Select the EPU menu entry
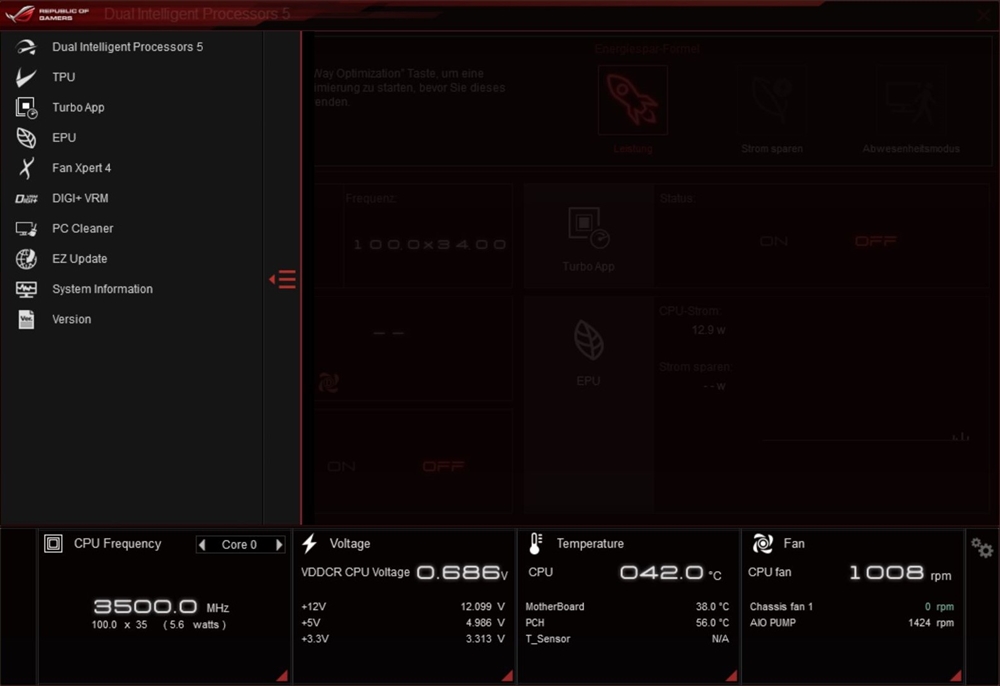The height and width of the screenshot is (686, 1000). [64, 138]
